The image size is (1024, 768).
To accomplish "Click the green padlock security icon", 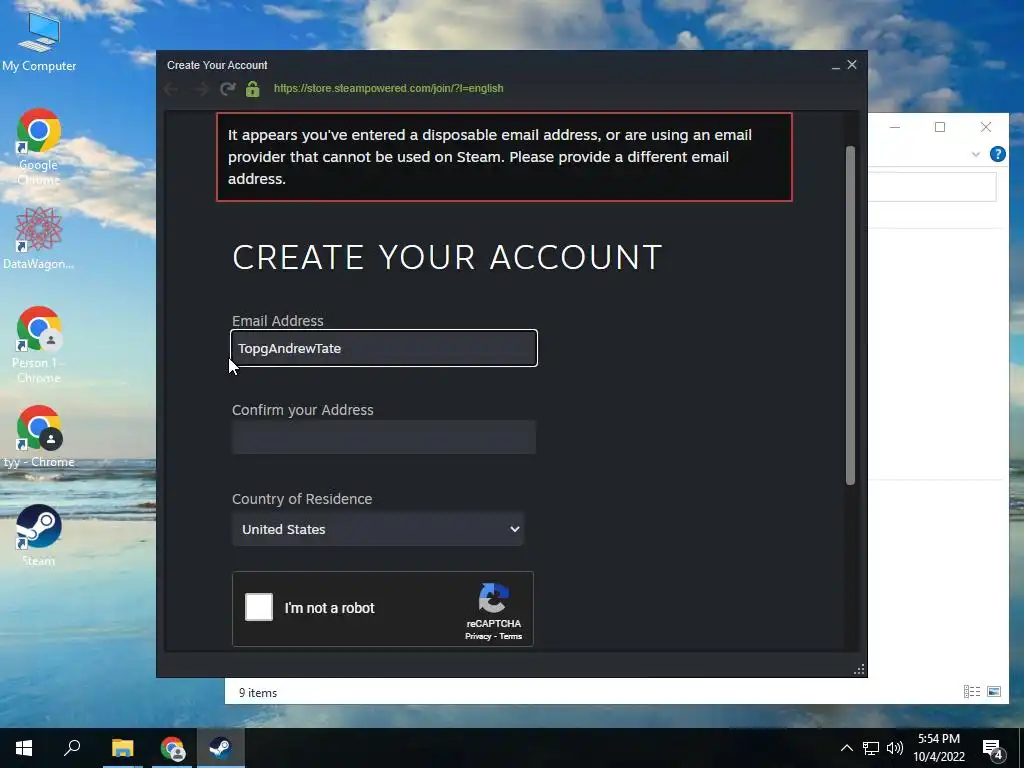I will pos(253,89).
